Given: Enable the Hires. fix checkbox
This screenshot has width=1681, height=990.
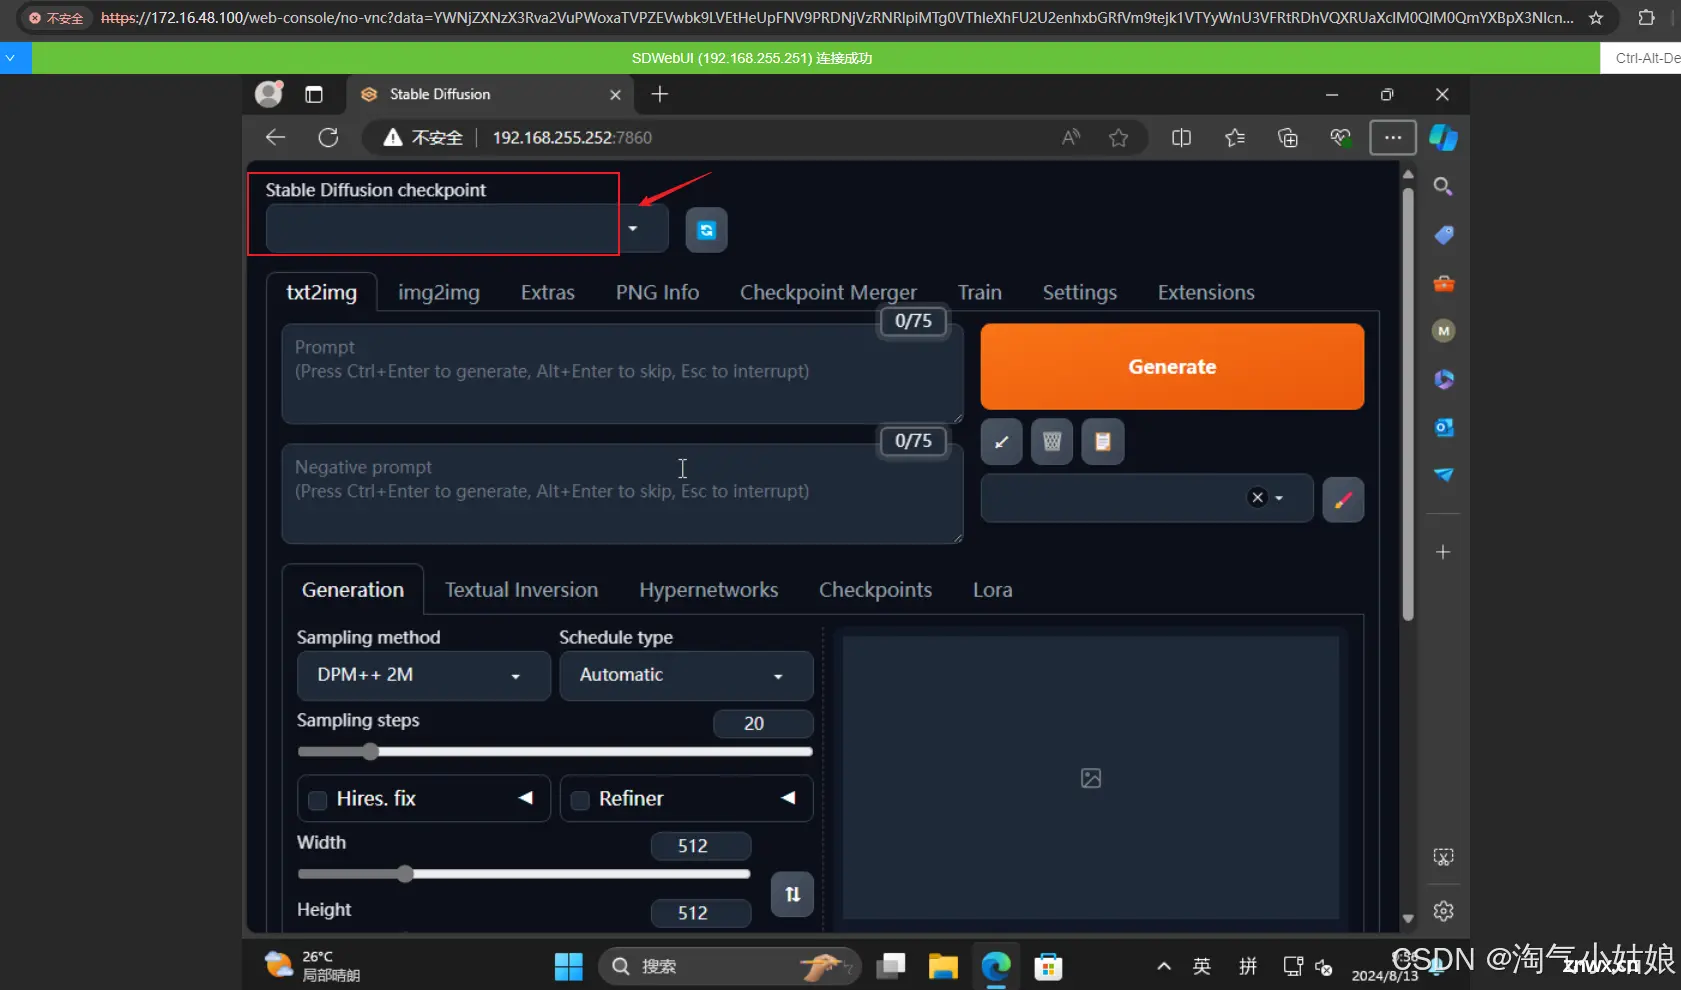Looking at the screenshot, I should click(x=318, y=800).
